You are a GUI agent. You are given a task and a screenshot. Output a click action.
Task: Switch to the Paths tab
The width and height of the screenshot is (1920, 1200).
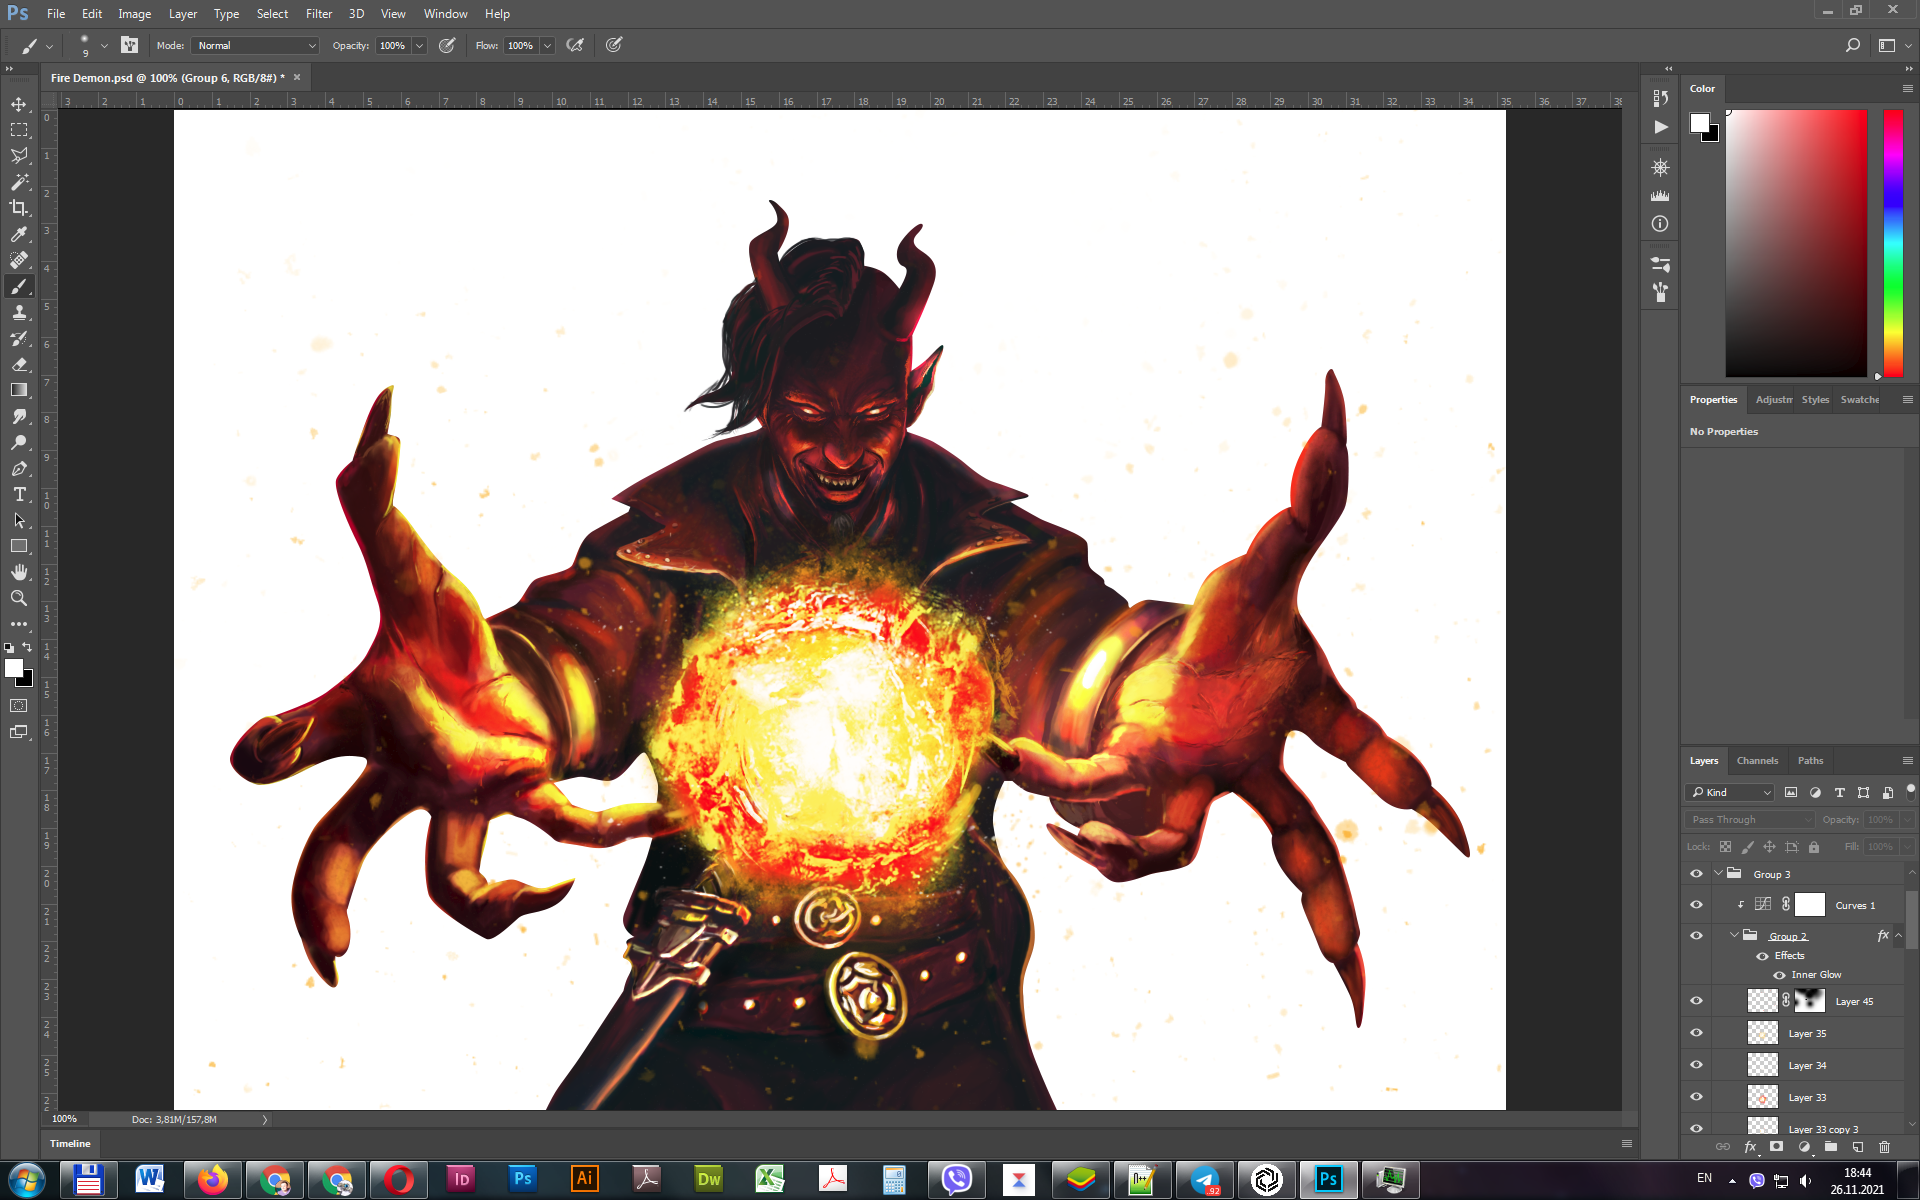1810,761
